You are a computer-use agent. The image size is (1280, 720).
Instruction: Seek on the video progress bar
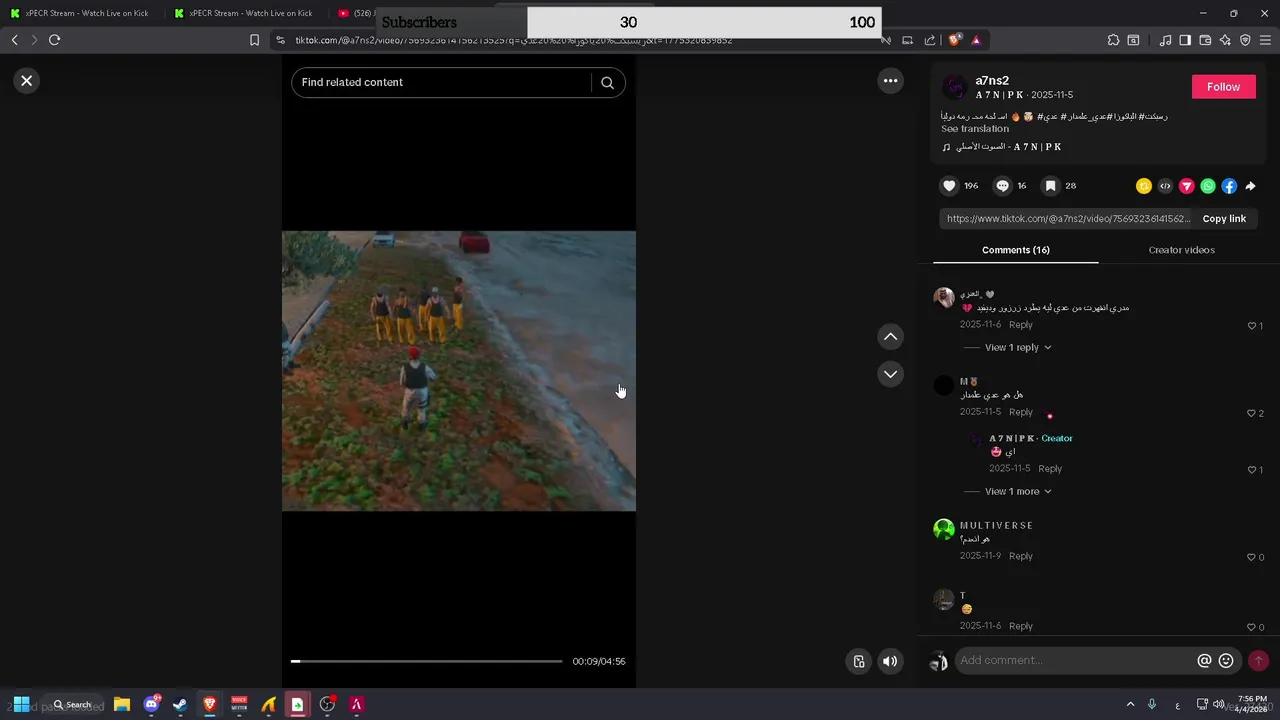[427, 661]
